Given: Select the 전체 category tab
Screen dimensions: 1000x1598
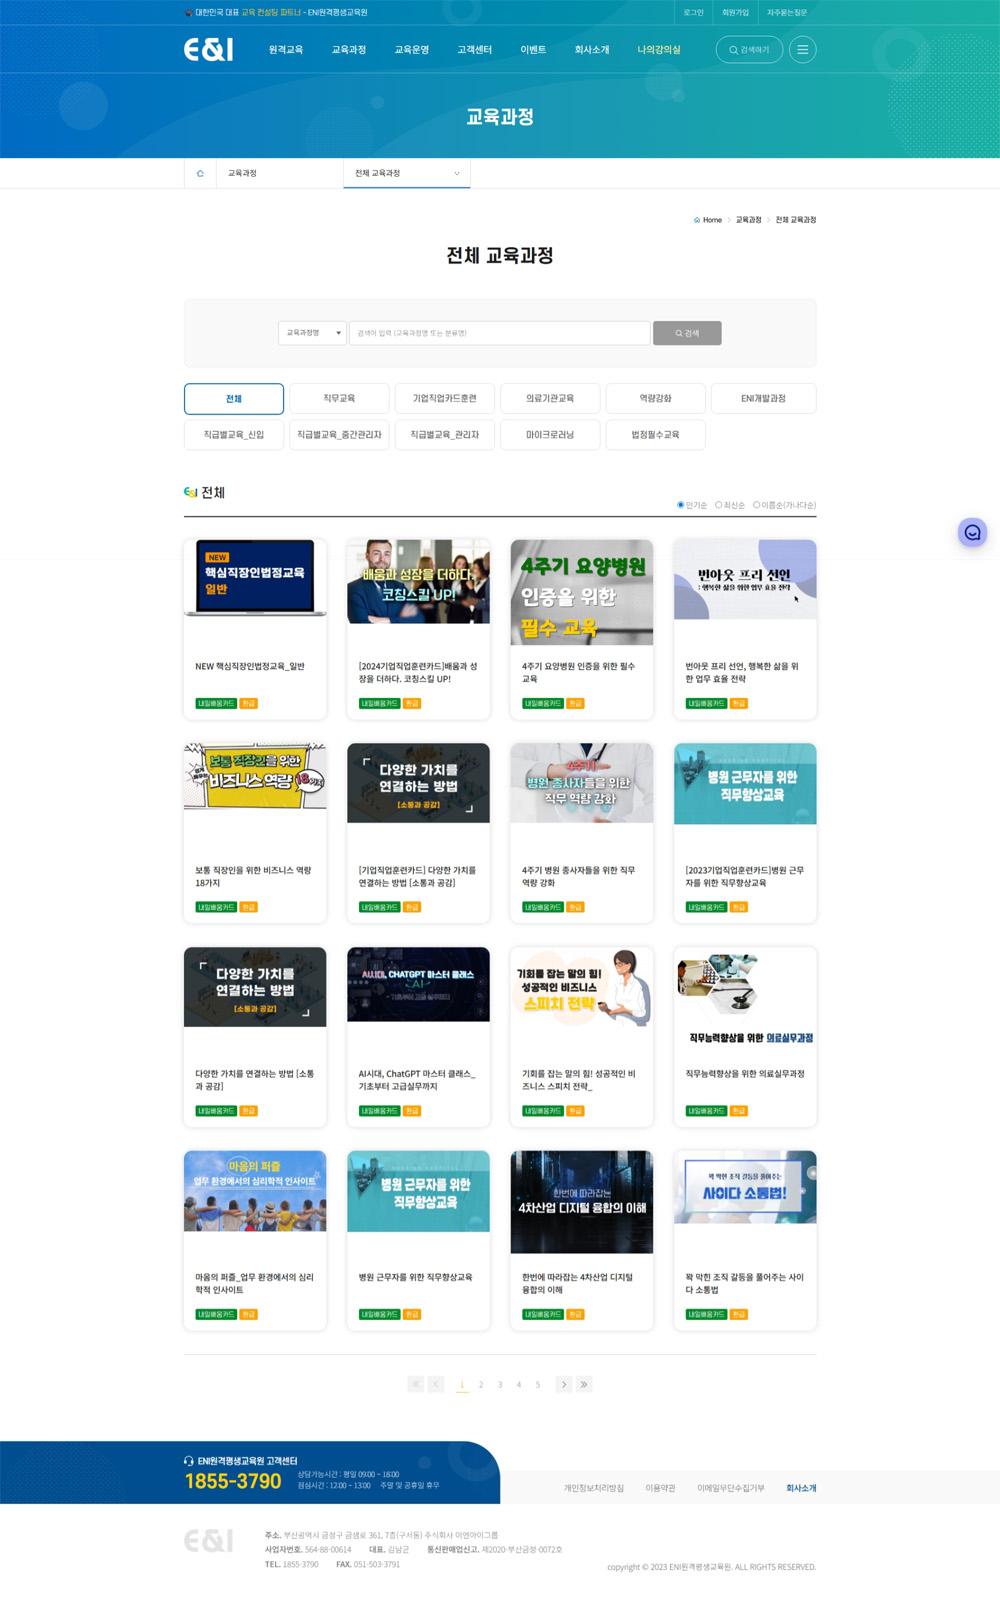Looking at the screenshot, I should [234, 398].
